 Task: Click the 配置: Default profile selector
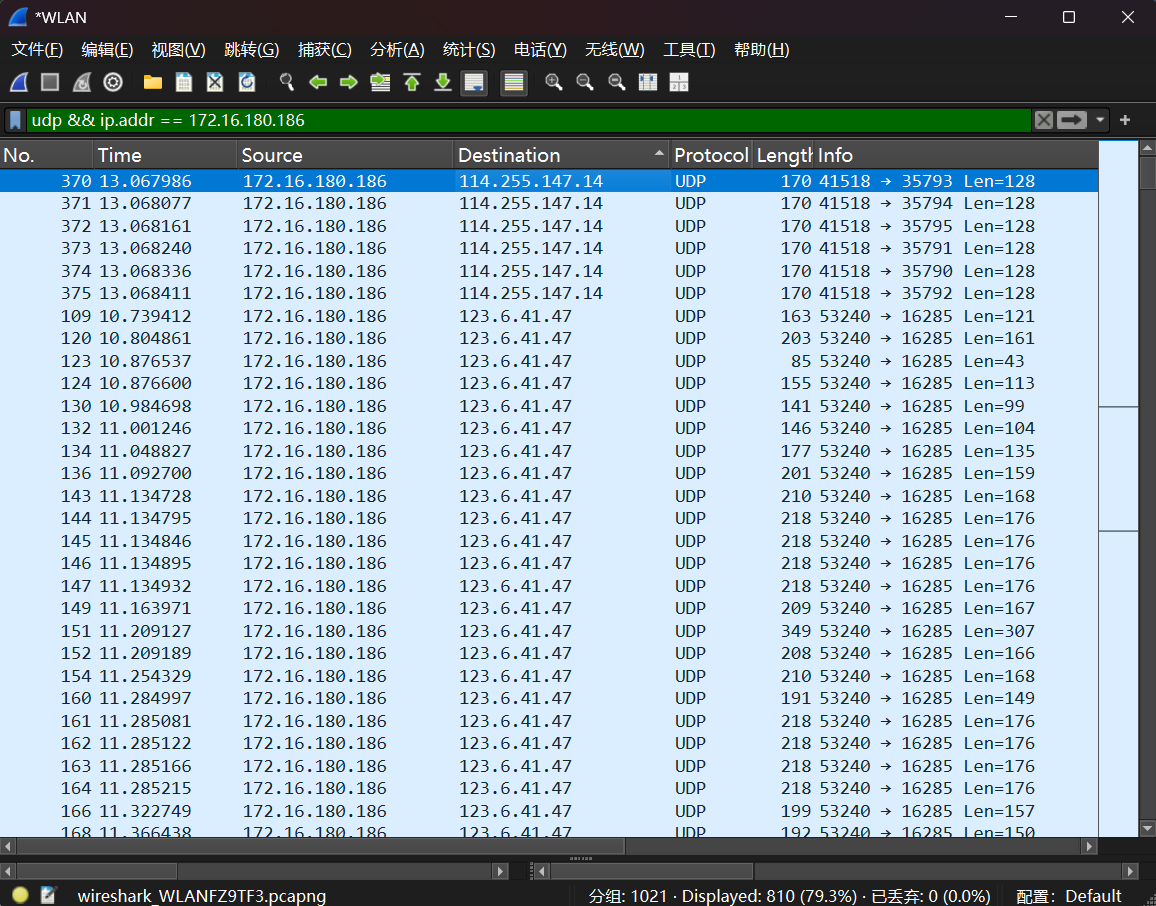[1069, 896]
